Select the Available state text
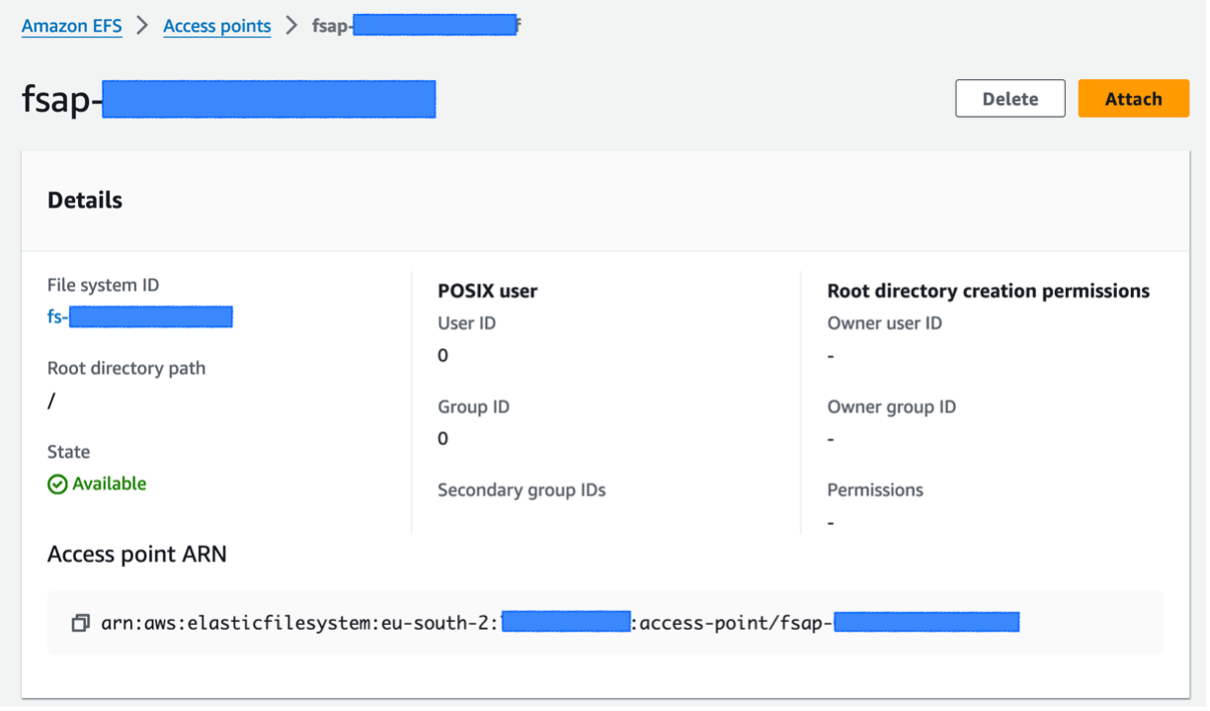Viewport: 1210px width, 711px height. click(x=109, y=484)
